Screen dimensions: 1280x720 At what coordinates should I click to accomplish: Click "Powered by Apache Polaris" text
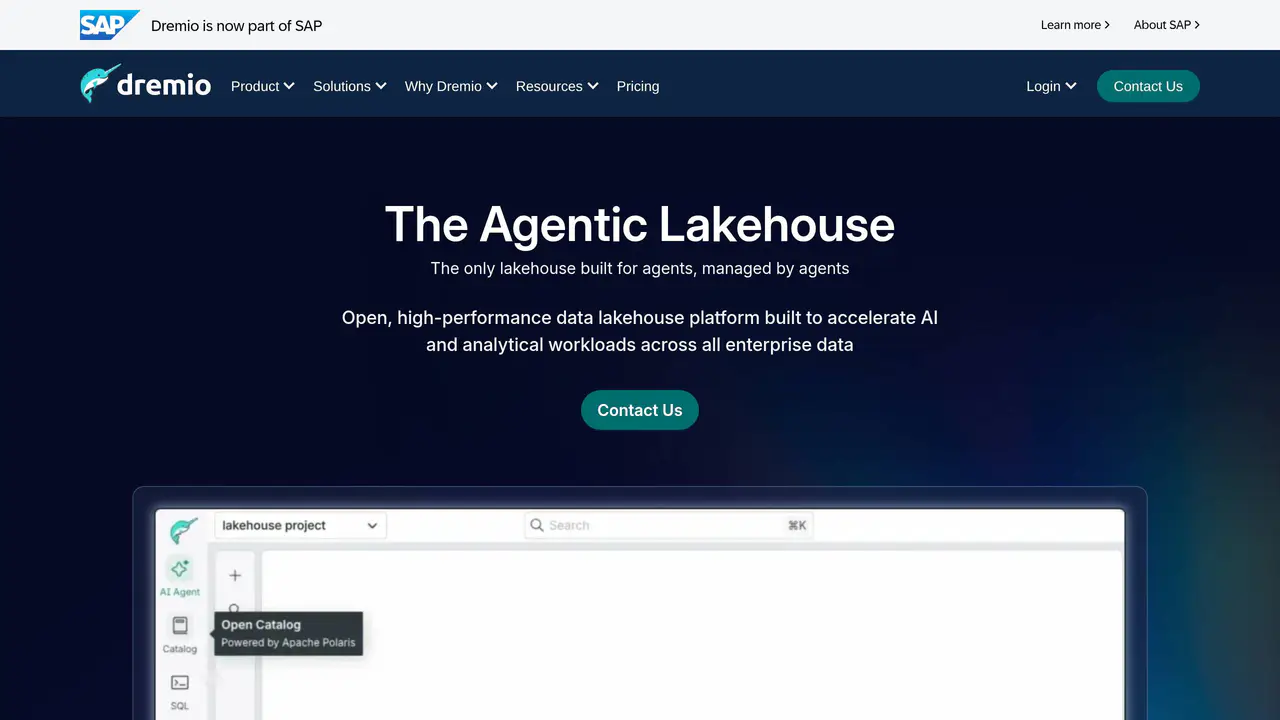click(288, 643)
